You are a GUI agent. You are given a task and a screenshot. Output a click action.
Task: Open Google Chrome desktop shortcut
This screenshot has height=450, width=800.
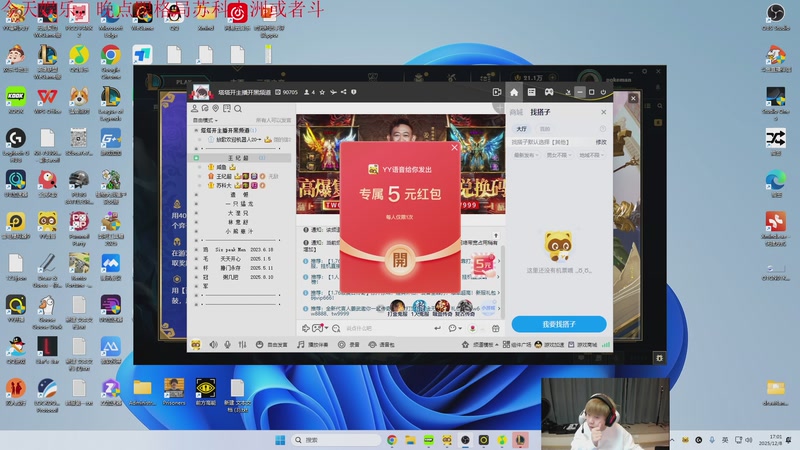(x=111, y=62)
